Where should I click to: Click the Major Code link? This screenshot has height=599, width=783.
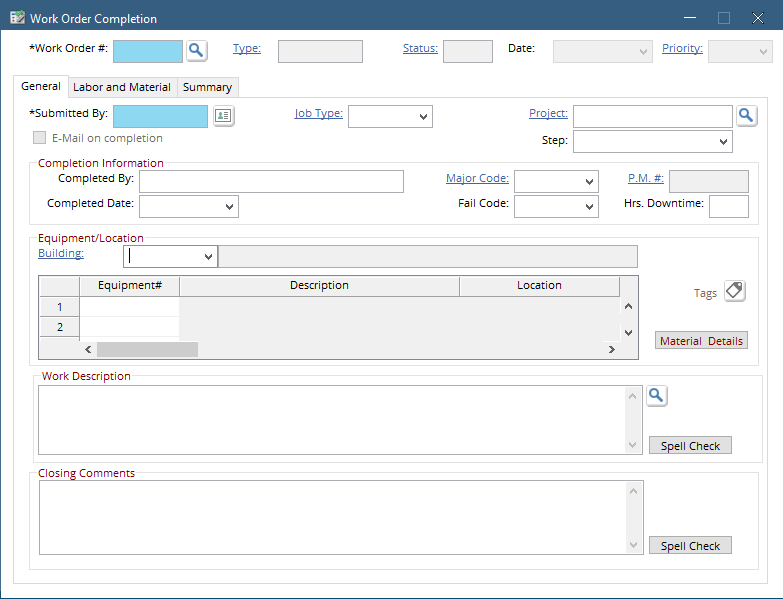click(477, 178)
